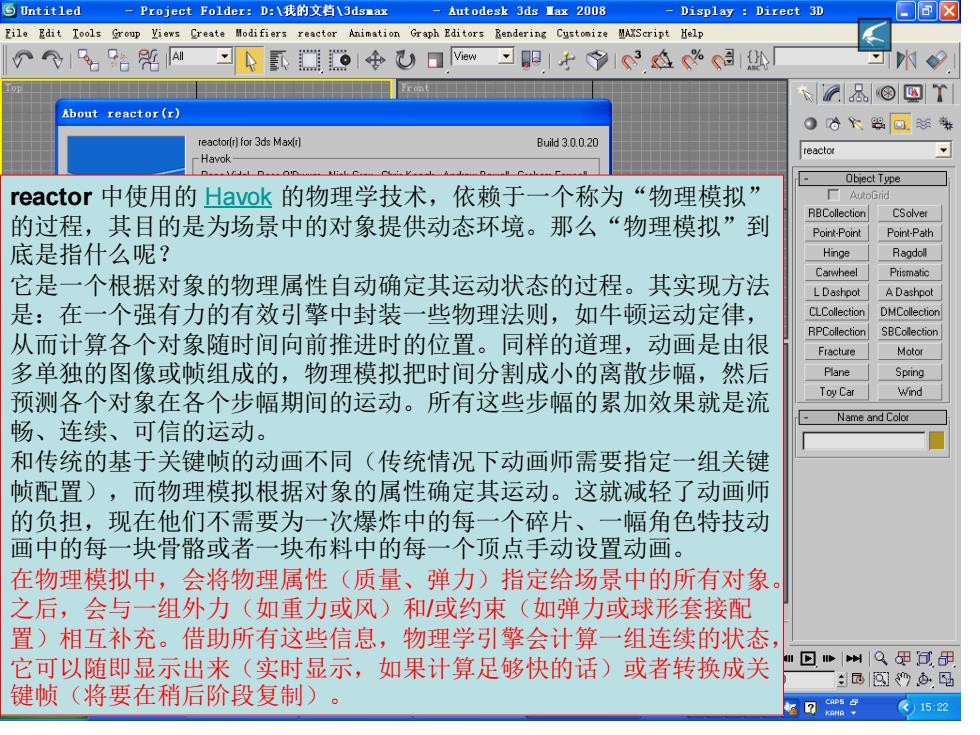Switch to the Modify command panel tab
The height and width of the screenshot is (735, 980).
point(832,94)
